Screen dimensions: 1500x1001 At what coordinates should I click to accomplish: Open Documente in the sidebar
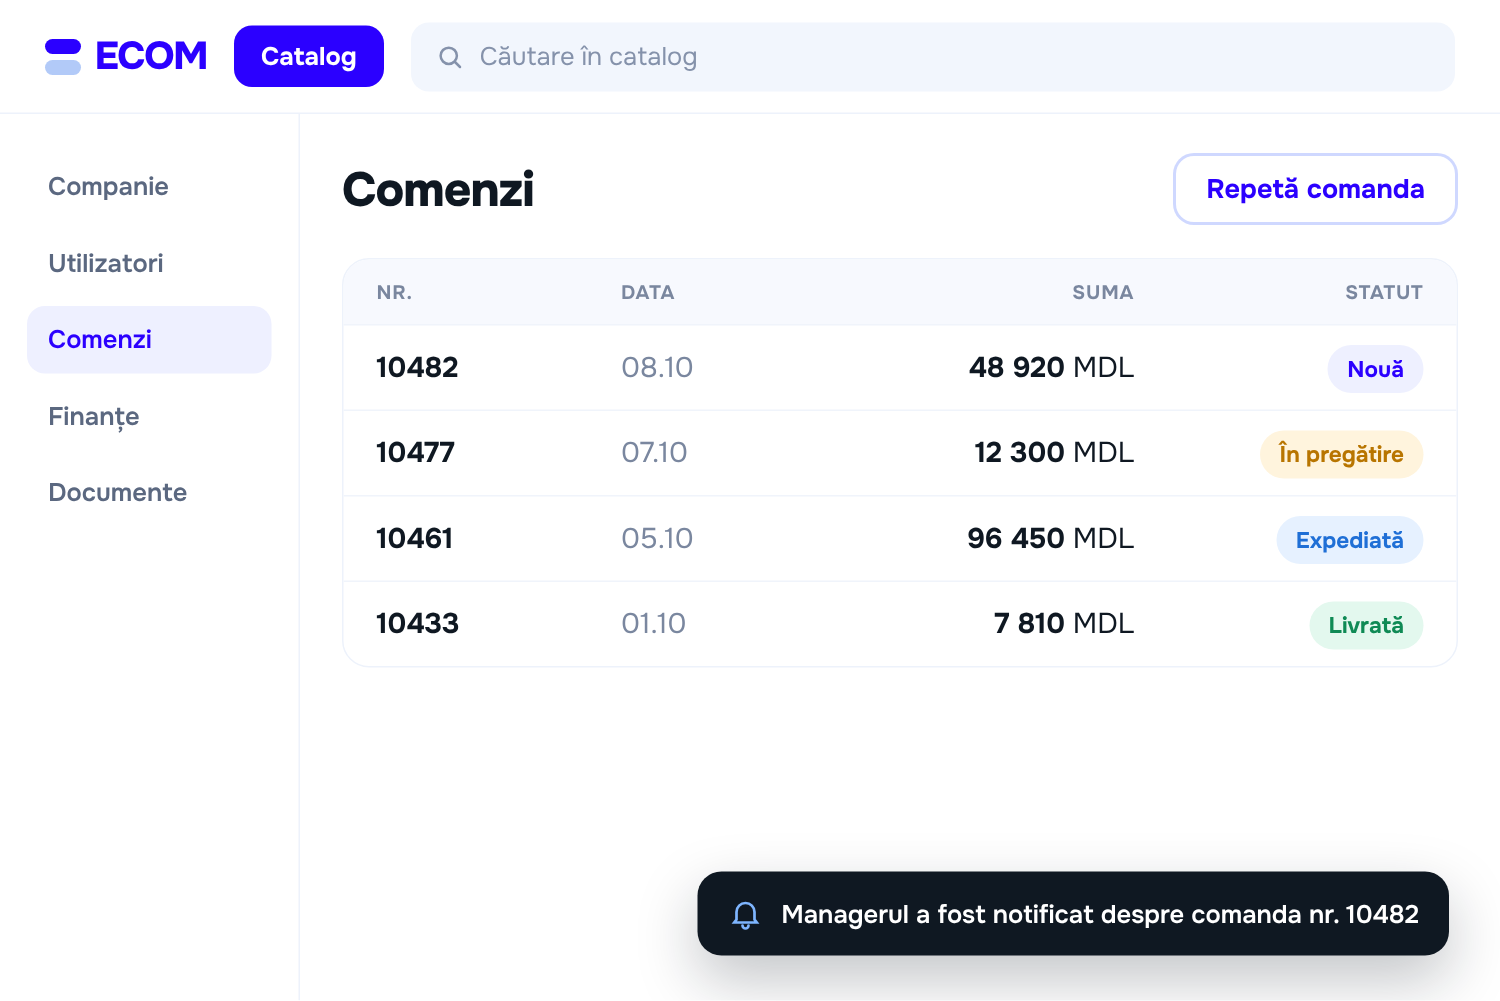[x=149, y=493]
